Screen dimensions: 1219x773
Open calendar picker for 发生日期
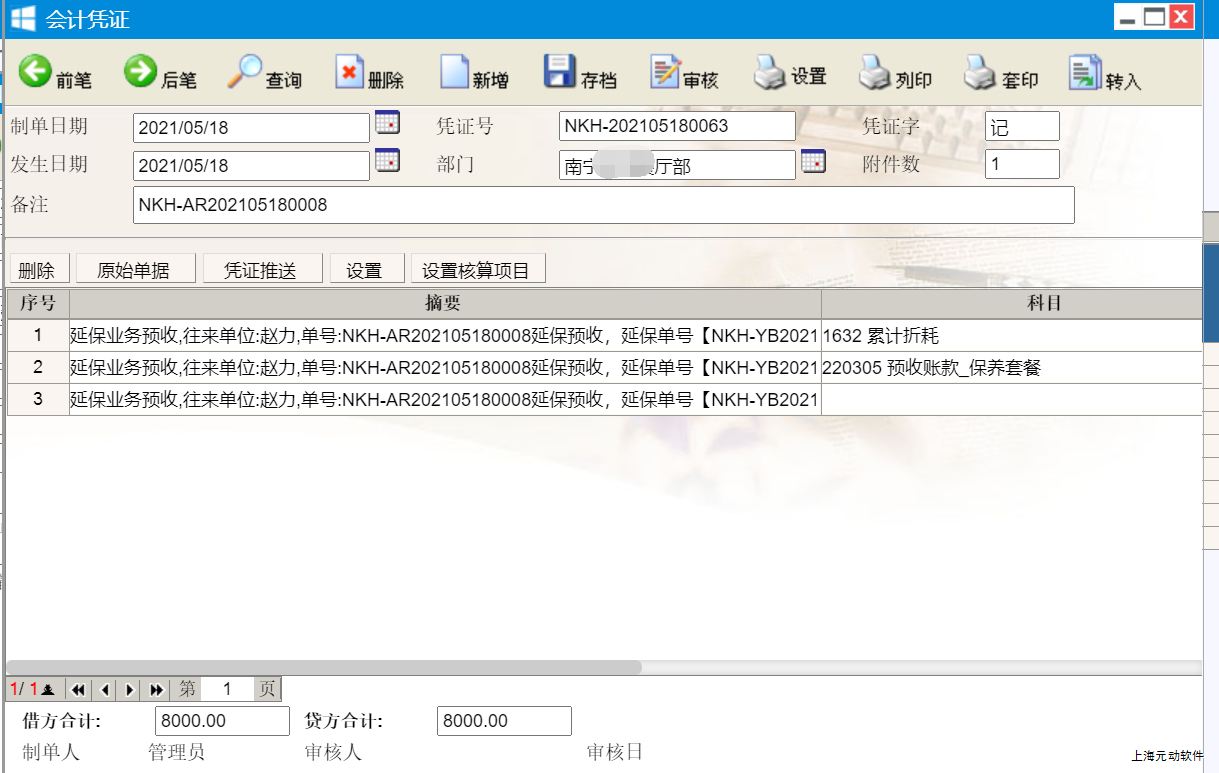tap(387, 160)
